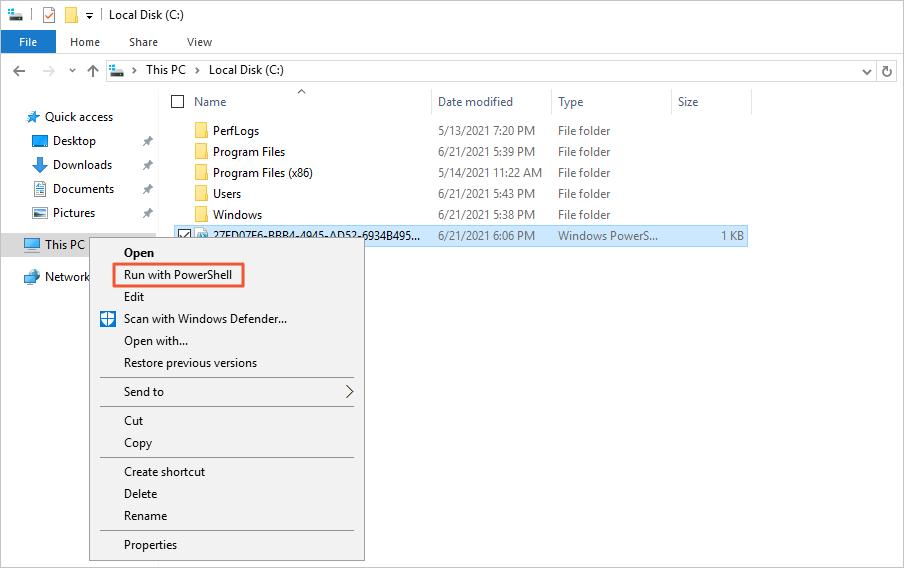Open the Downloads quick access folder
Viewport: 904px width, 568px height.
click(82, 165)
